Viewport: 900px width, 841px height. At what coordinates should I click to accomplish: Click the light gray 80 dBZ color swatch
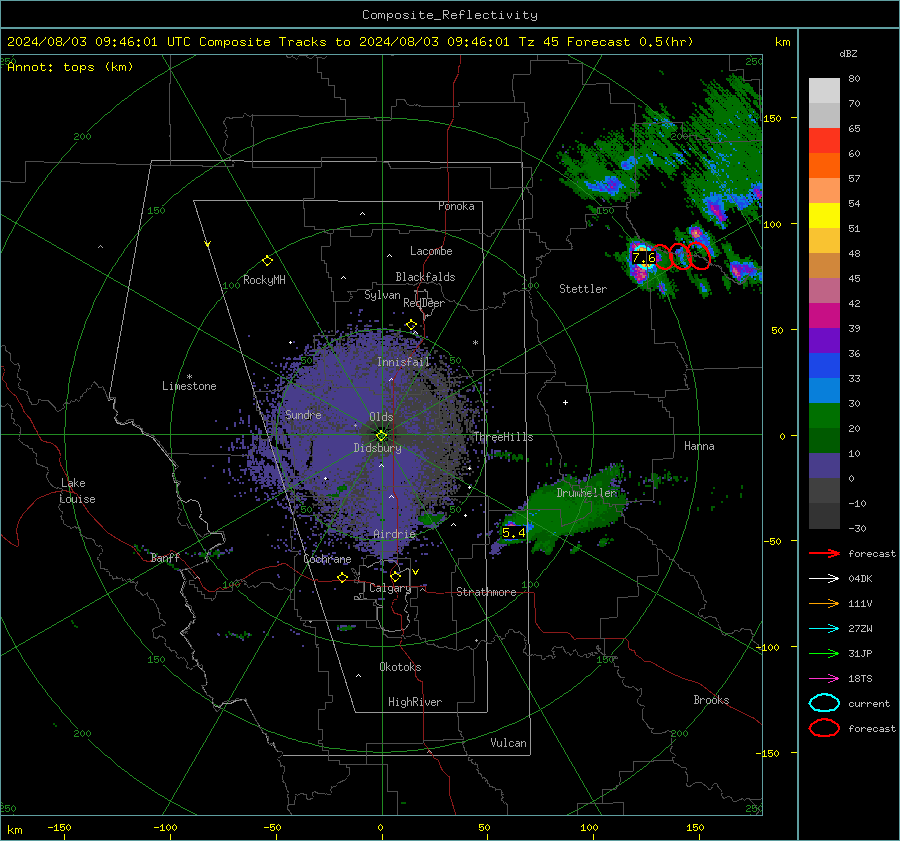[x=824, y=91]
